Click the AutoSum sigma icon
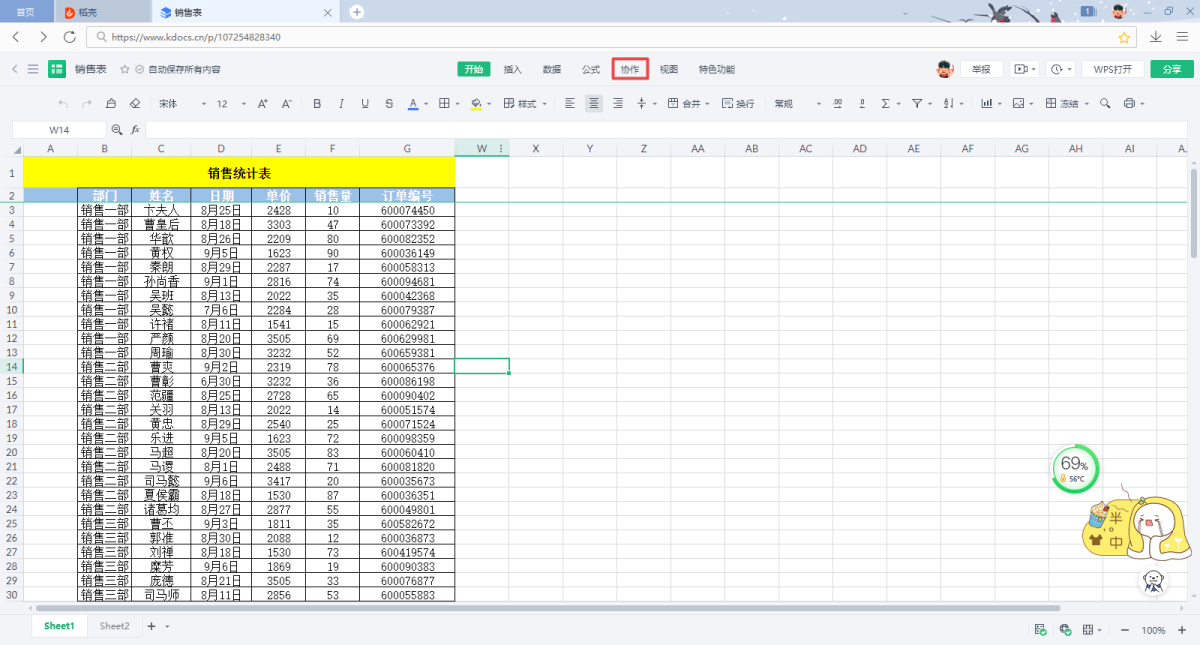 pyautogui.click(x=884, y=103)
